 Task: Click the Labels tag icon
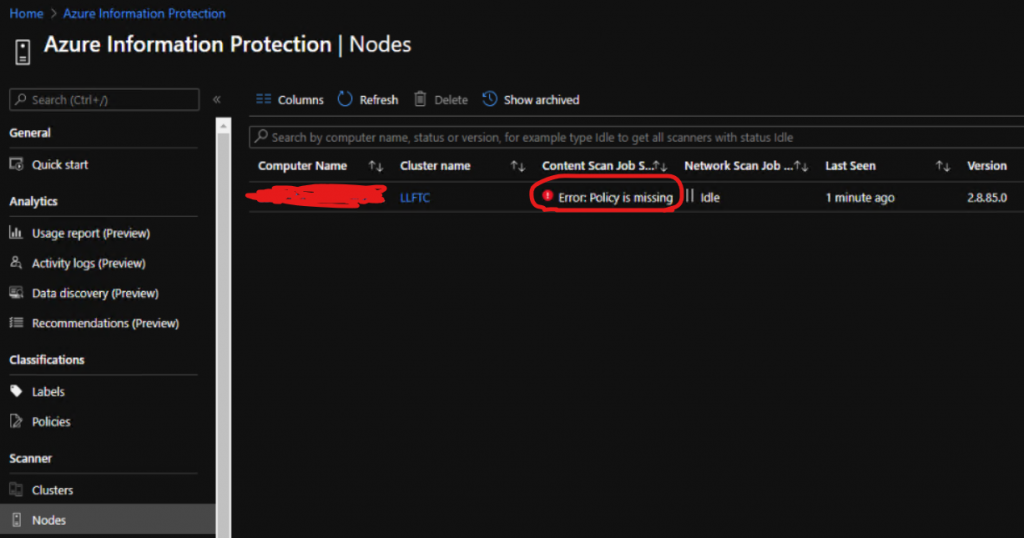click(x=16, y=391)
